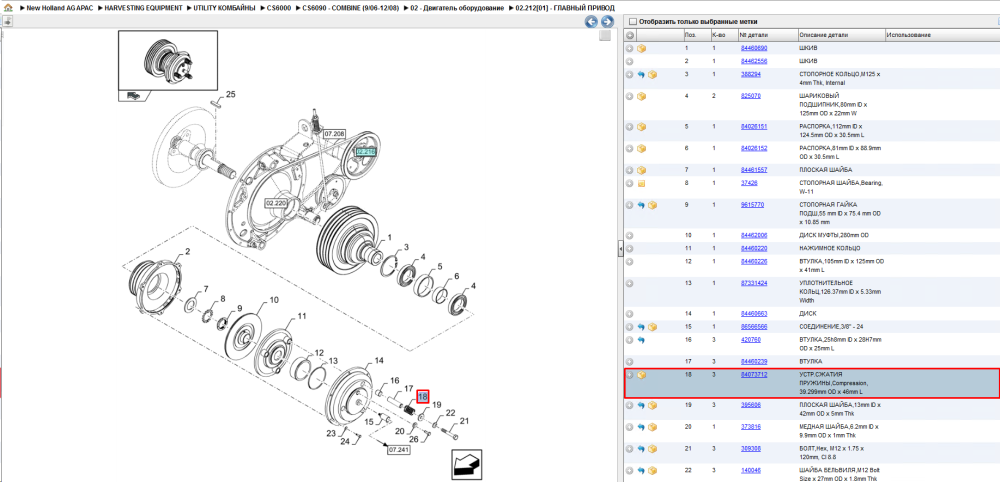Navigate to '02 - Двигатель оборудование' breadcrumb
Viewport: 1000px width, 482px height.
457,8
